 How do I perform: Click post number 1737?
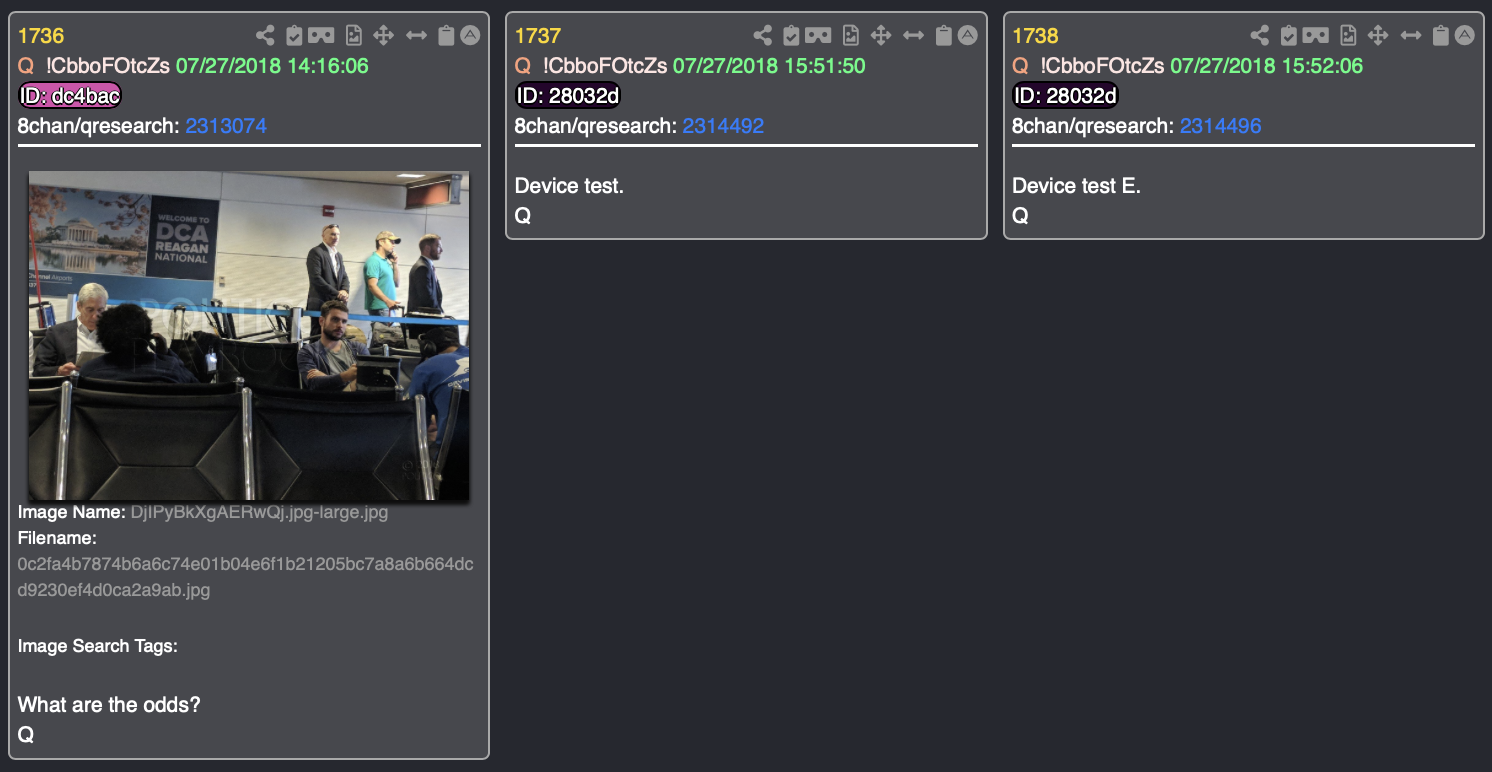pyautogui.click(x=537, y=36)
